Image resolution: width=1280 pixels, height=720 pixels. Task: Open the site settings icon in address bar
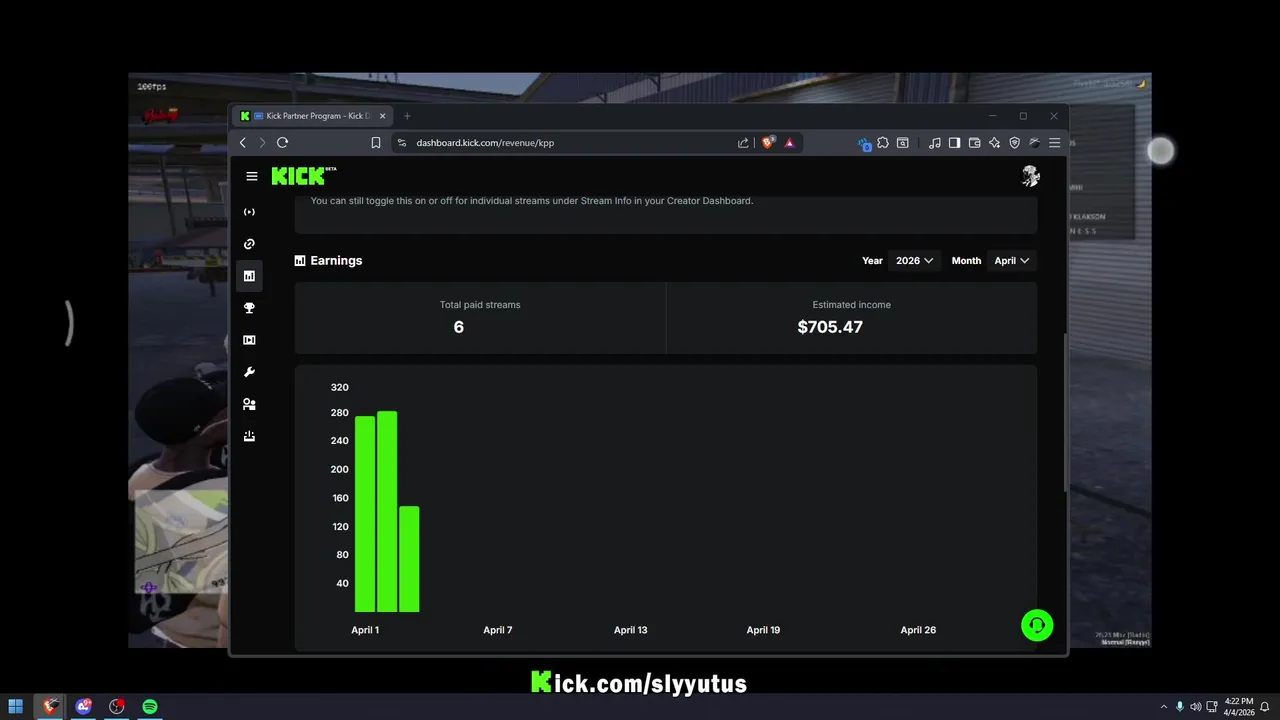point(402,143)
